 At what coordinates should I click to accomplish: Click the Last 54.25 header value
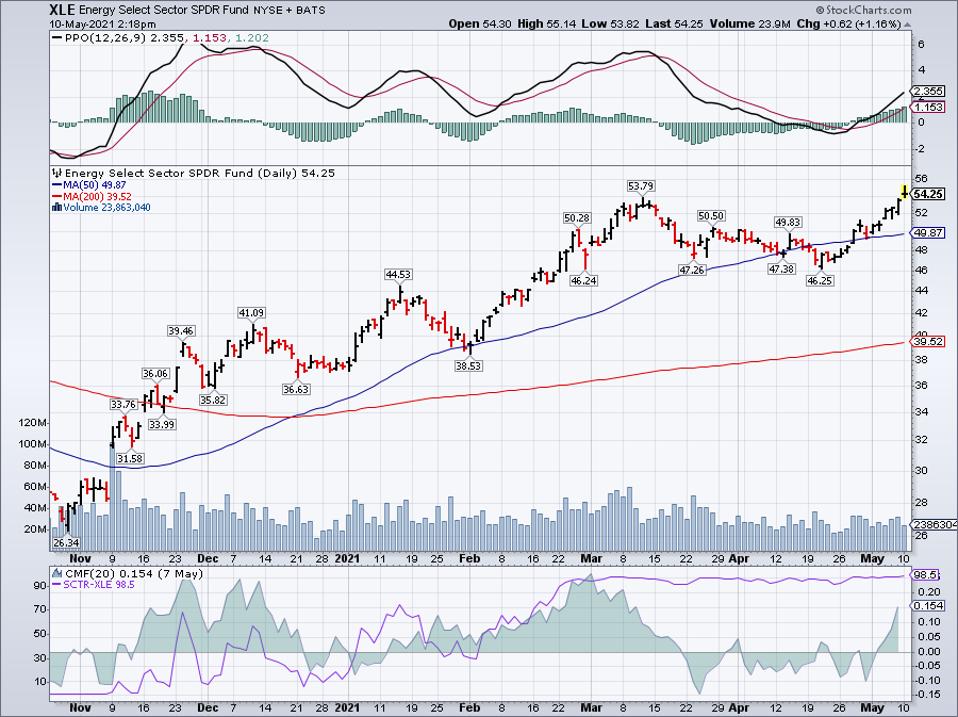(x=673, y=24)
